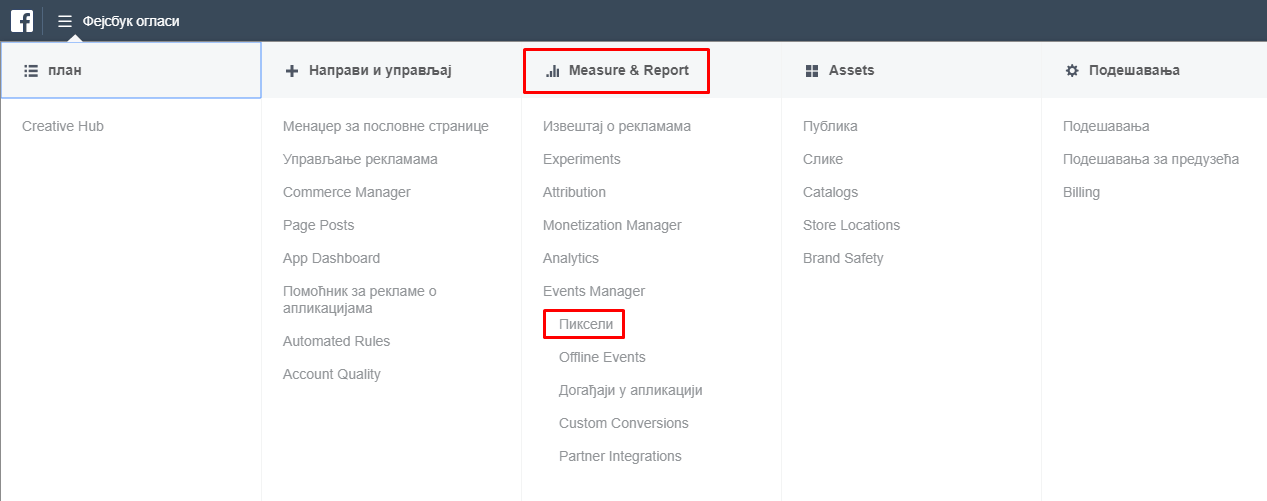Click the gear icon beside Подешавања header
Image resolution: width=1267 pixels, height=501 pixels.
(1072, 71)
